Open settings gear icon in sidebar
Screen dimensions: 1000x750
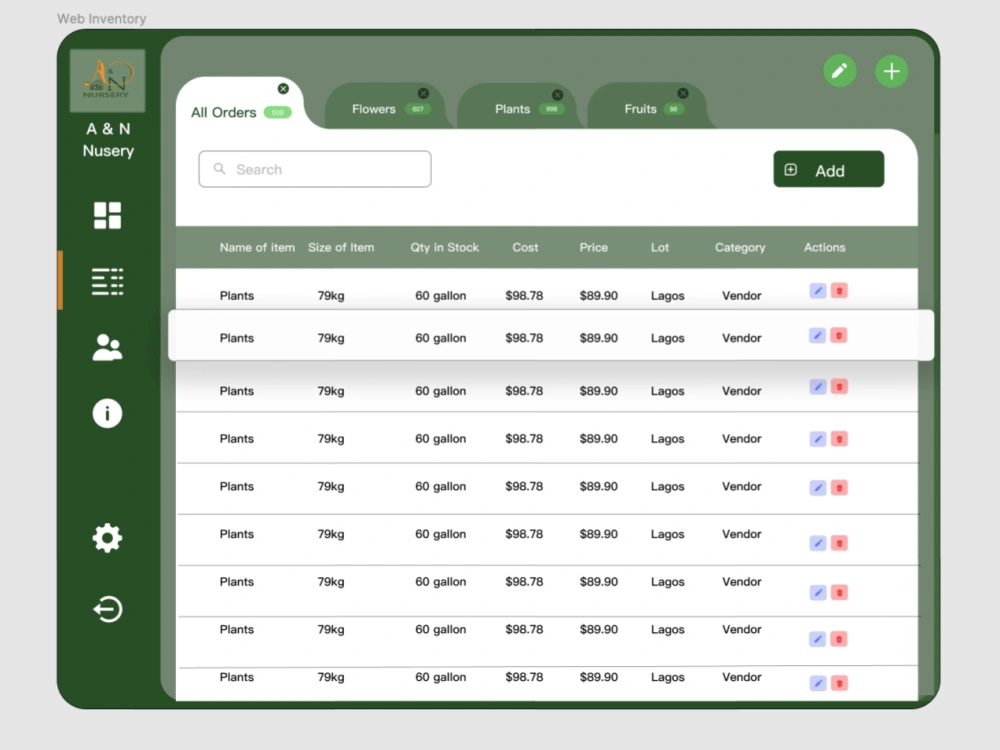click(x=107, y=538)
